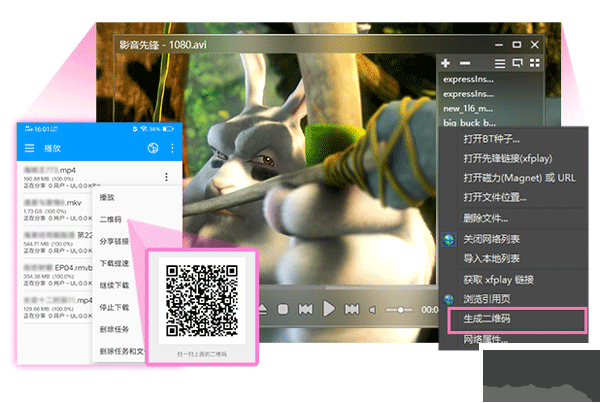The image size is (600, 403).
Task: Choose 打开BT种子... from context menu
Action: click(x=491, y=139)
